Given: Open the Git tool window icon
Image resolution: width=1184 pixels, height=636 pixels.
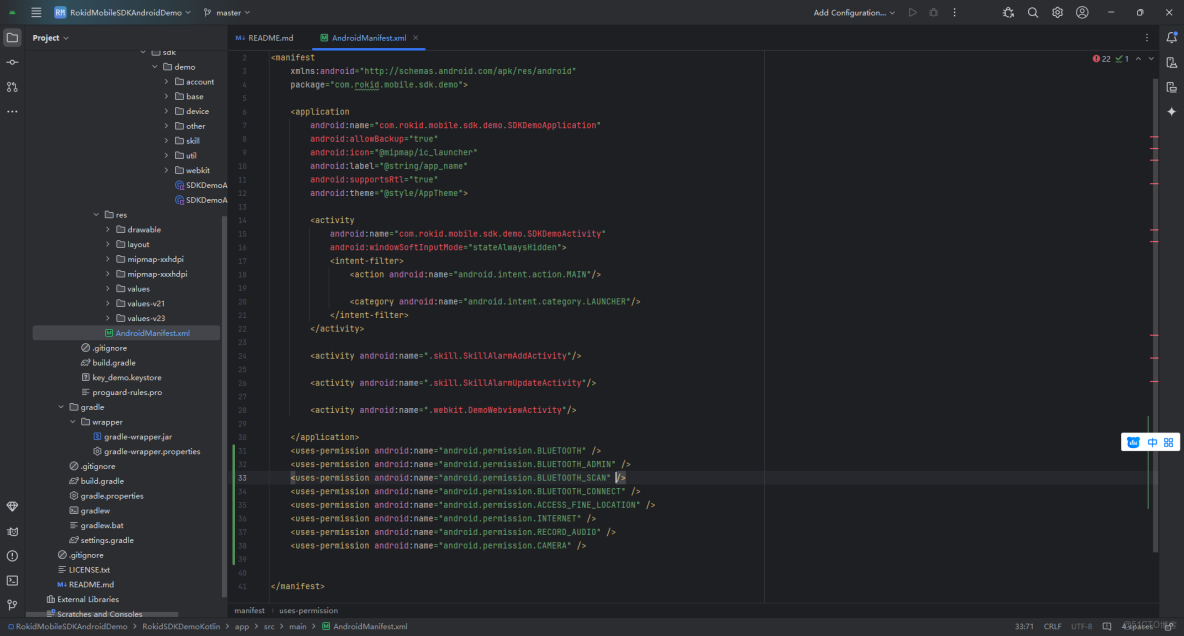Looking at the screenshot, I should point(12,605).
